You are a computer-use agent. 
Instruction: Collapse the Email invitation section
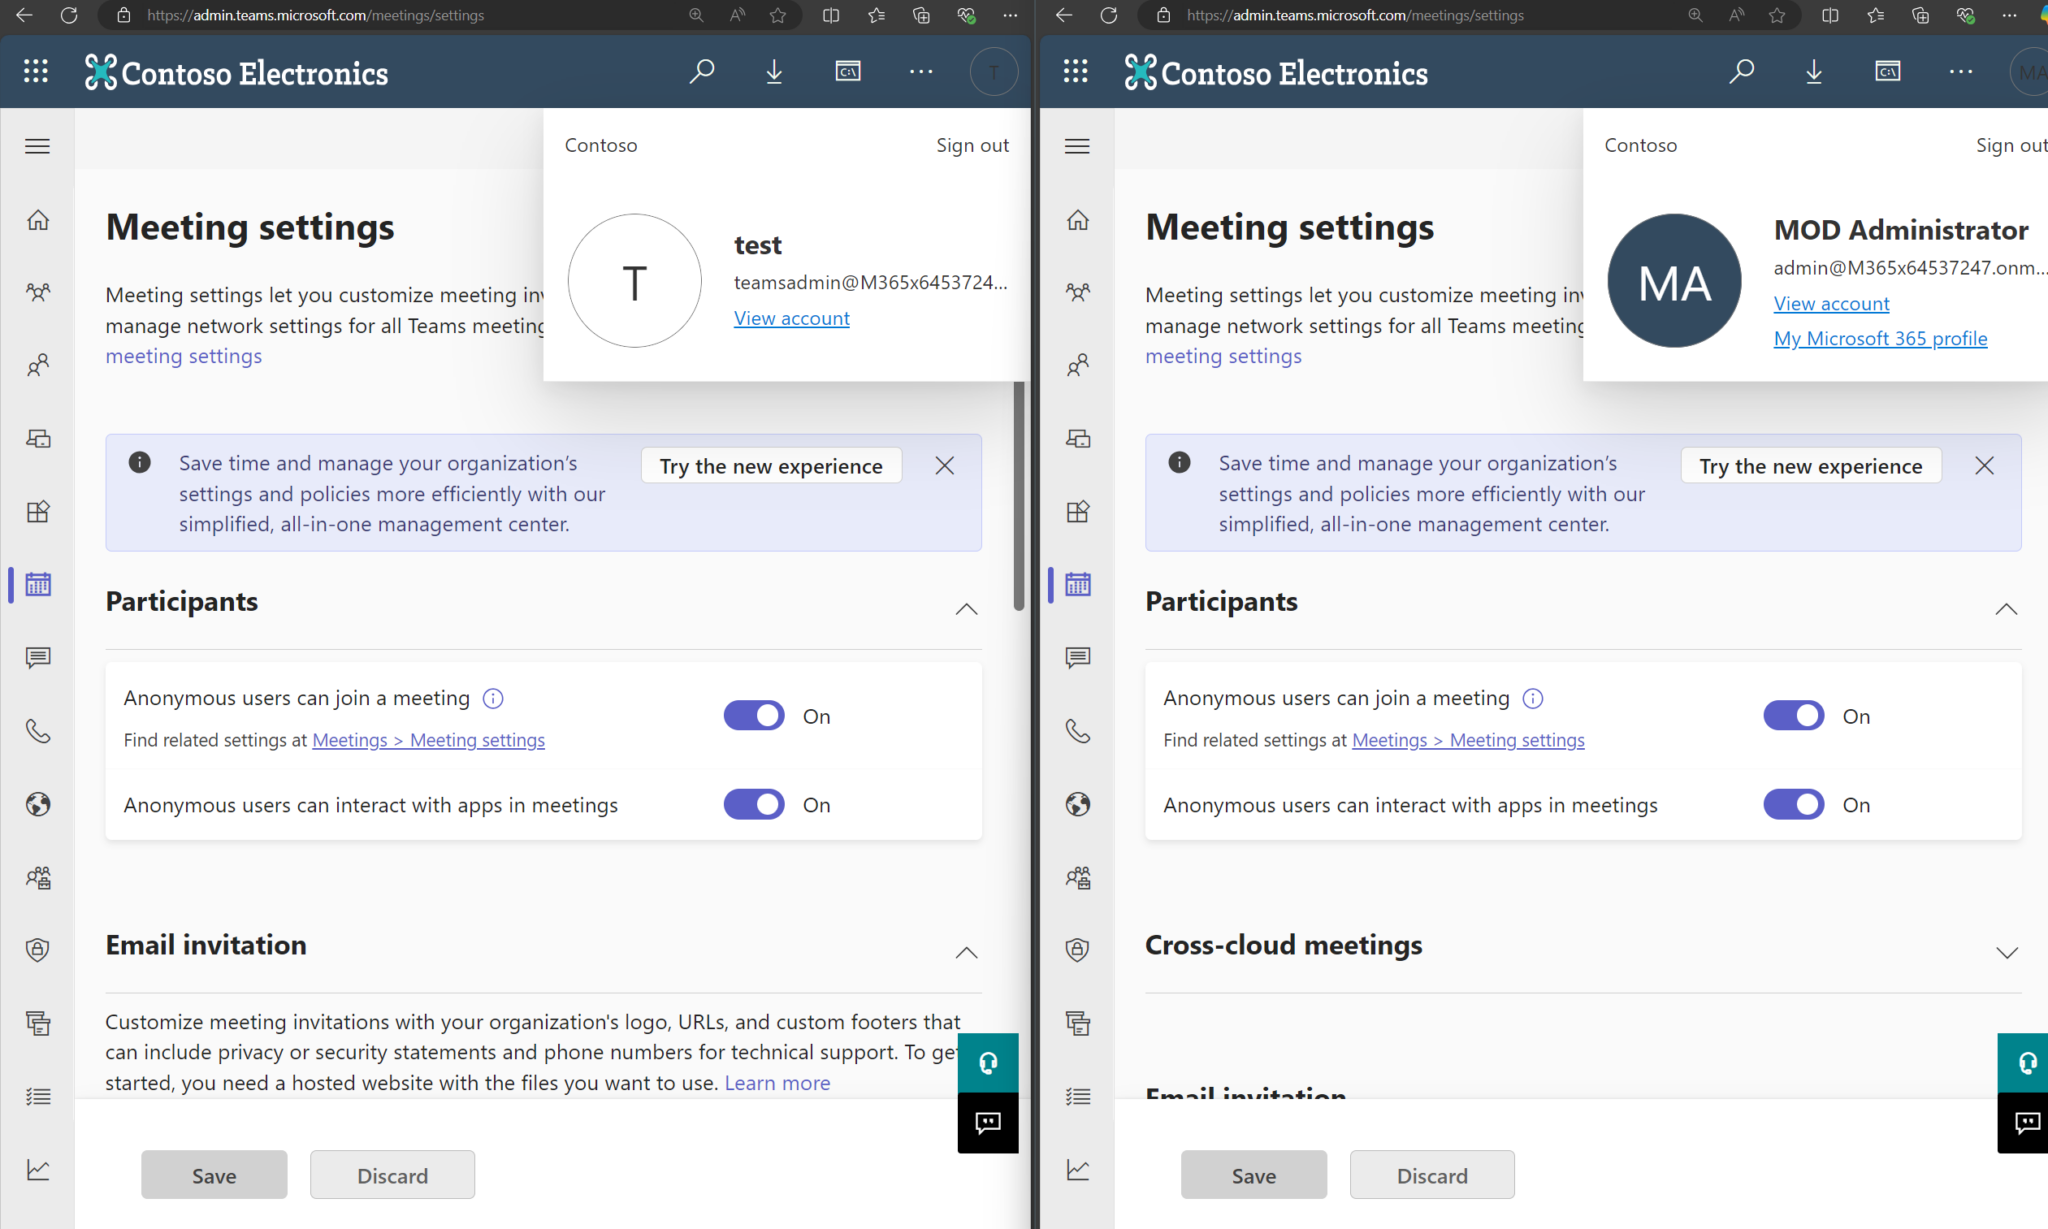[x=965, y=952]
